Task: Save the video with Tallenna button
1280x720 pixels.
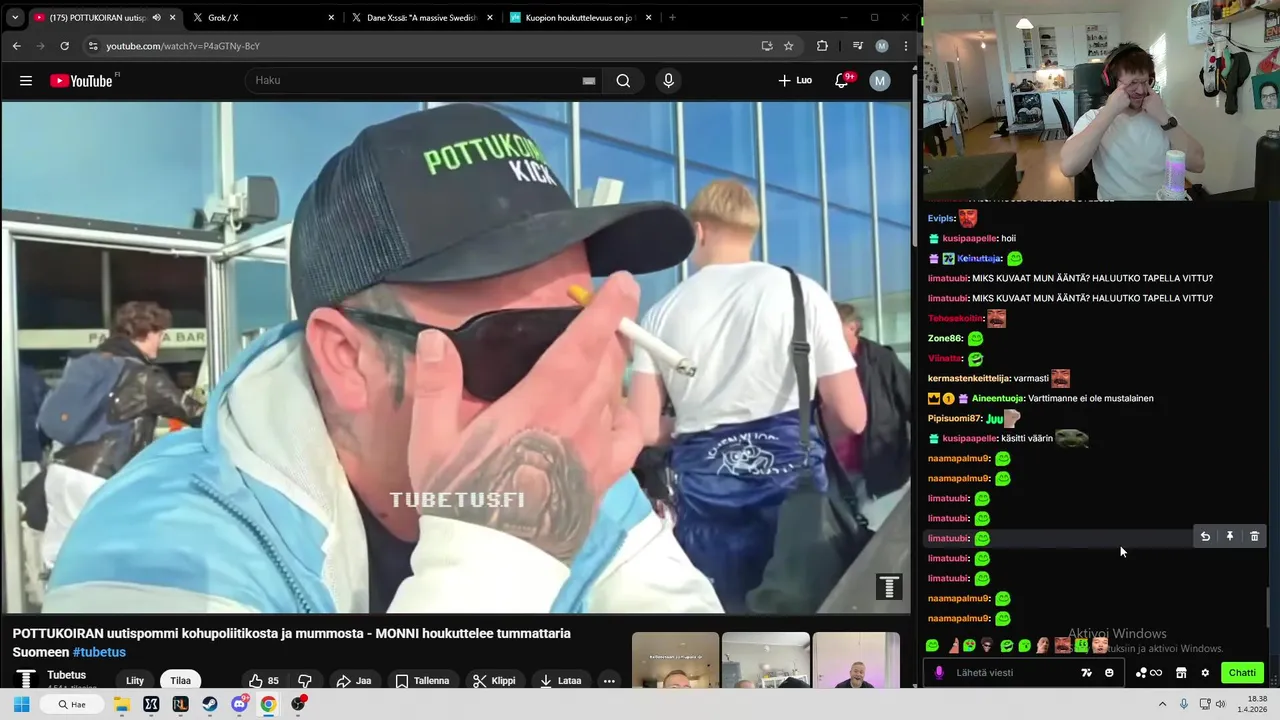Action: click(x=422, y=681)
